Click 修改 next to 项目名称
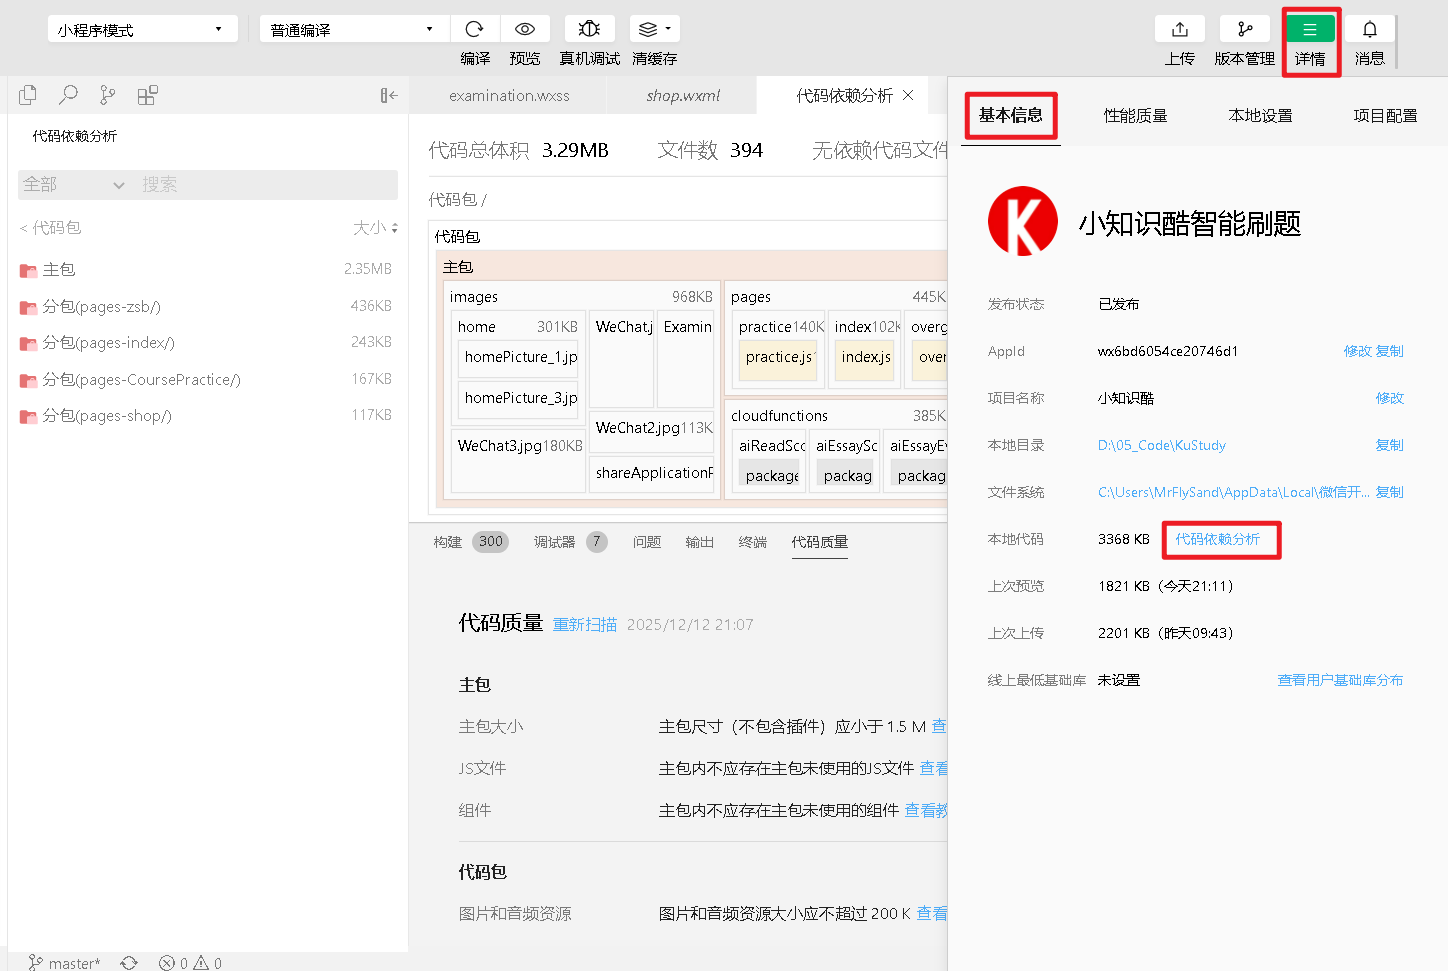The height and width of the screenshot is (971, 1448). coord(1390,398)
